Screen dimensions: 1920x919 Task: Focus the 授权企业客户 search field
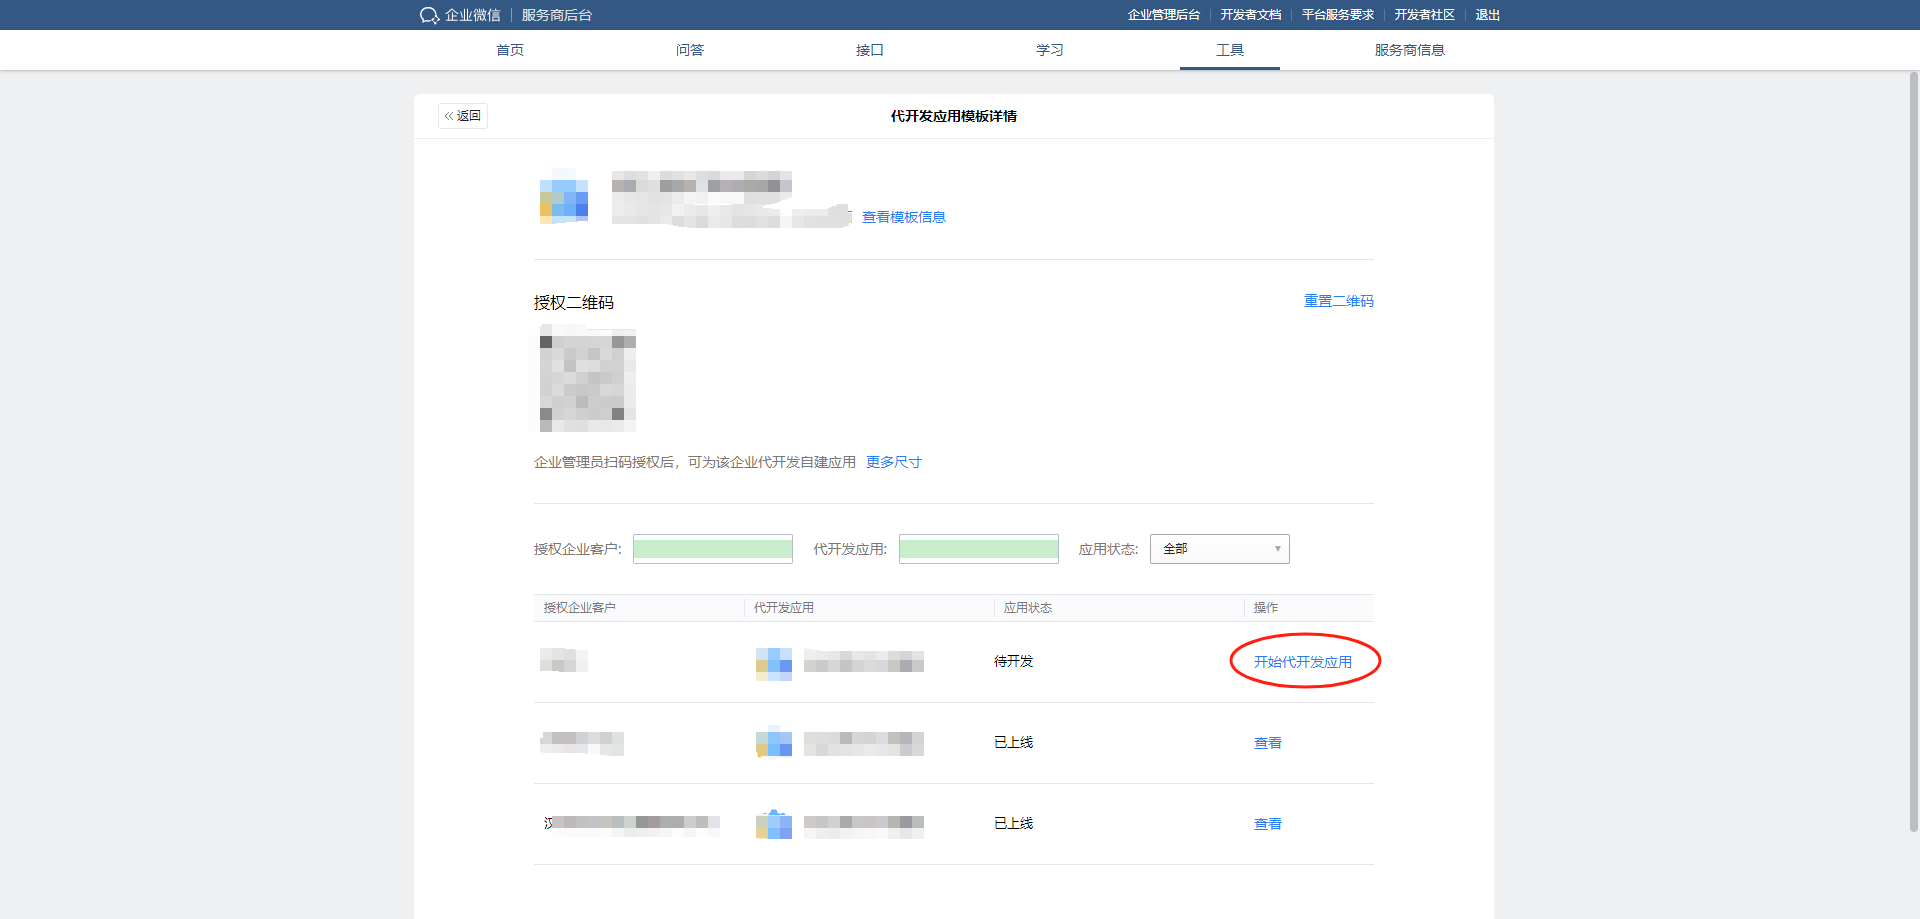tap(712, 549)
